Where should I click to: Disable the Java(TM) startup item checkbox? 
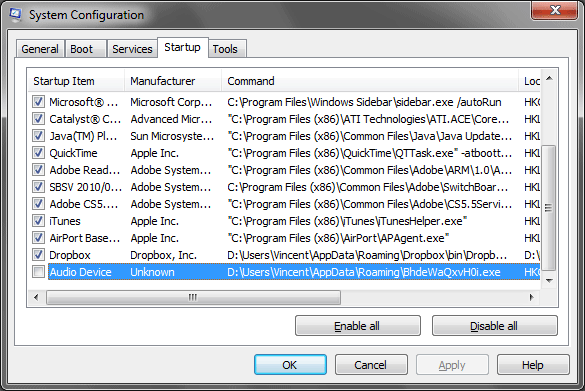[x=38, y=136]
